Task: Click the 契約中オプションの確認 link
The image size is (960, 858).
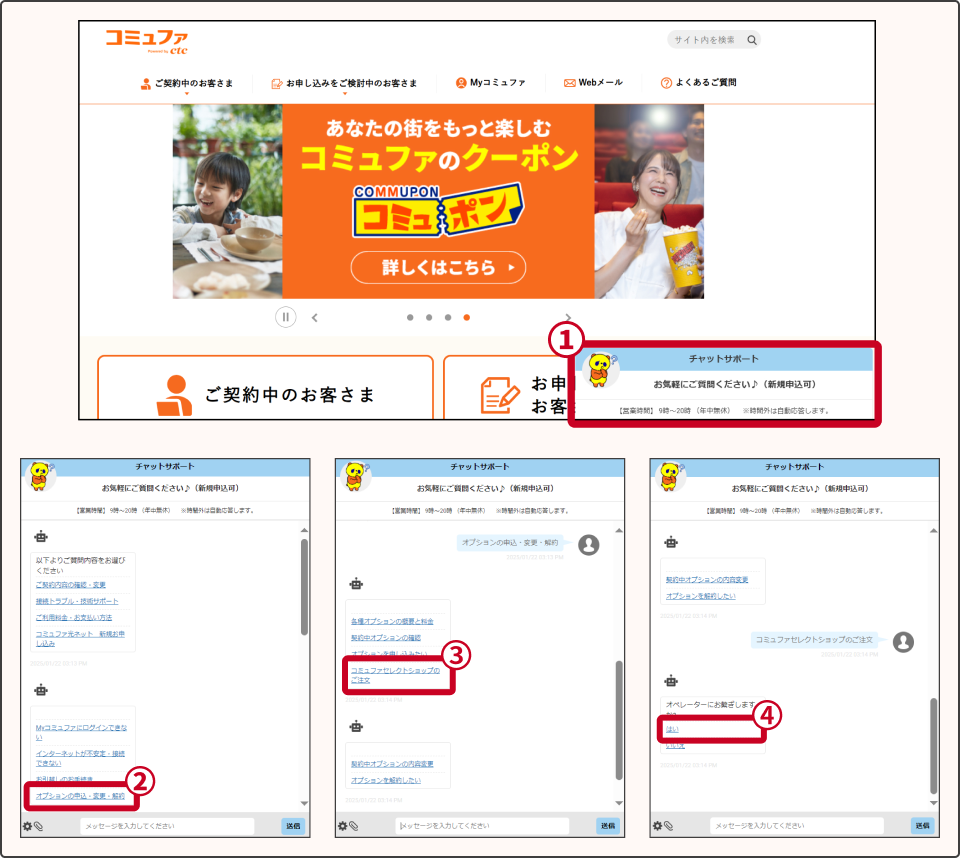Action: tap(386, 638)
